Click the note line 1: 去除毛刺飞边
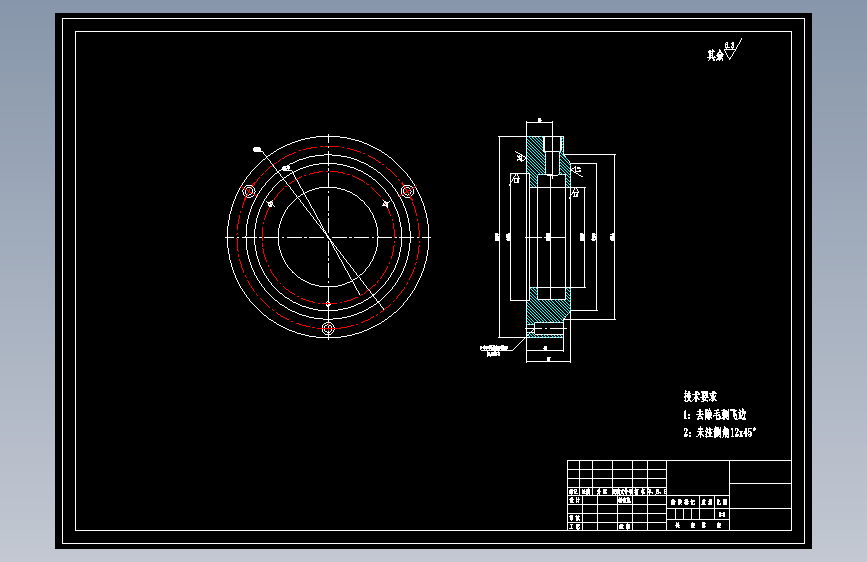867x562 pixels. tap(714, 414)
